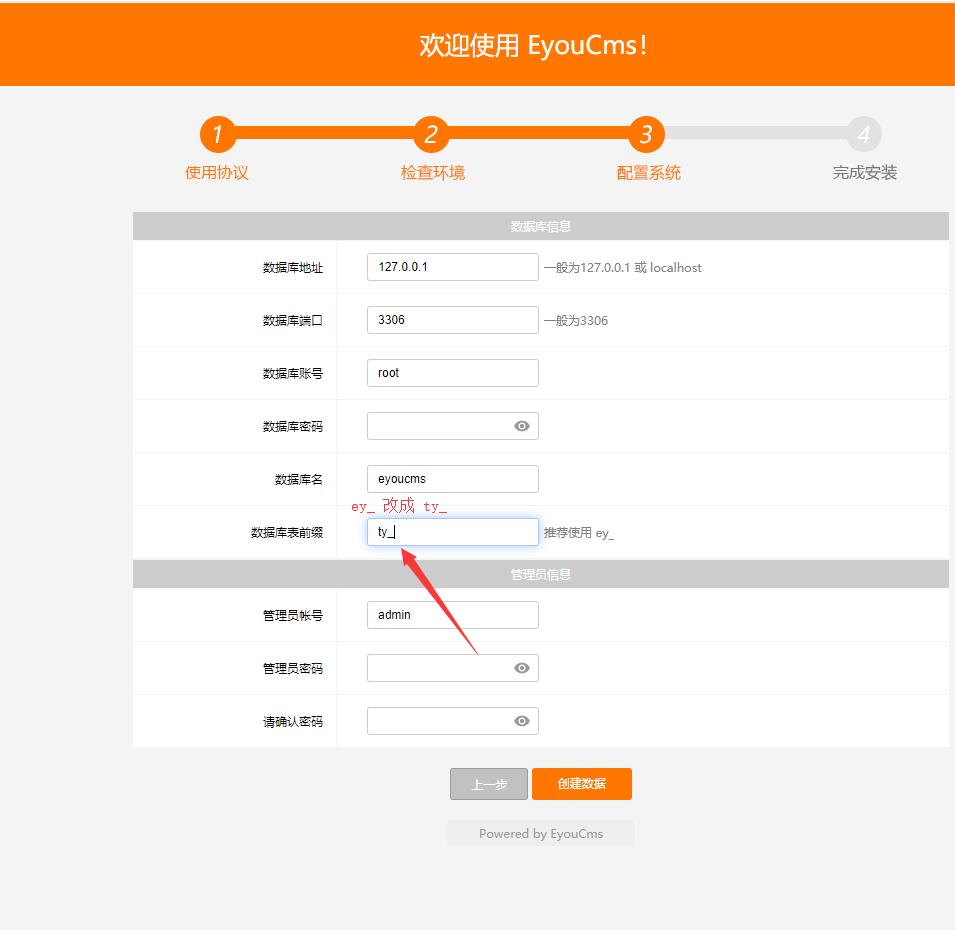Click the database name field eyoucms

pos(453,479)
